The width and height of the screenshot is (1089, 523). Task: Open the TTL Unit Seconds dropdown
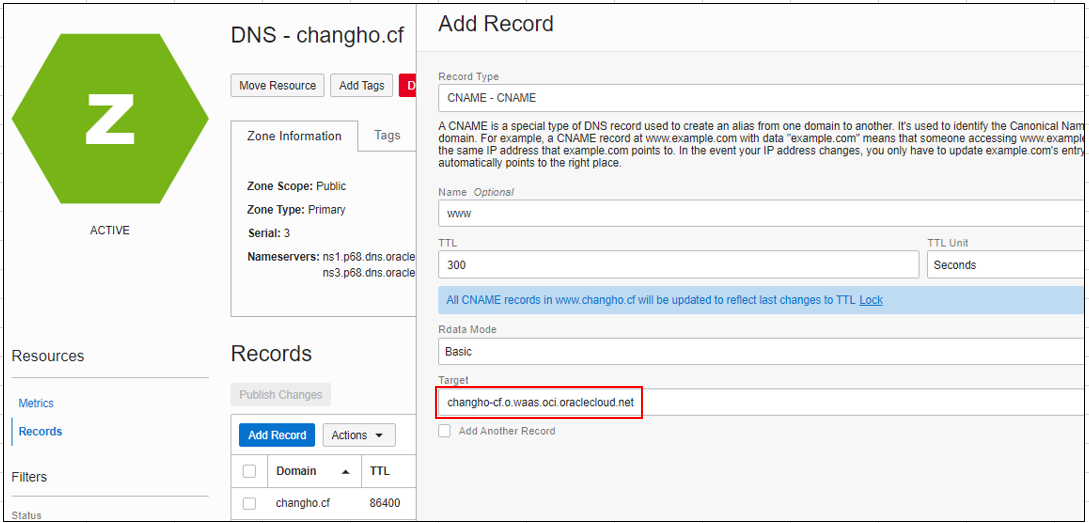click(1006, 265)
